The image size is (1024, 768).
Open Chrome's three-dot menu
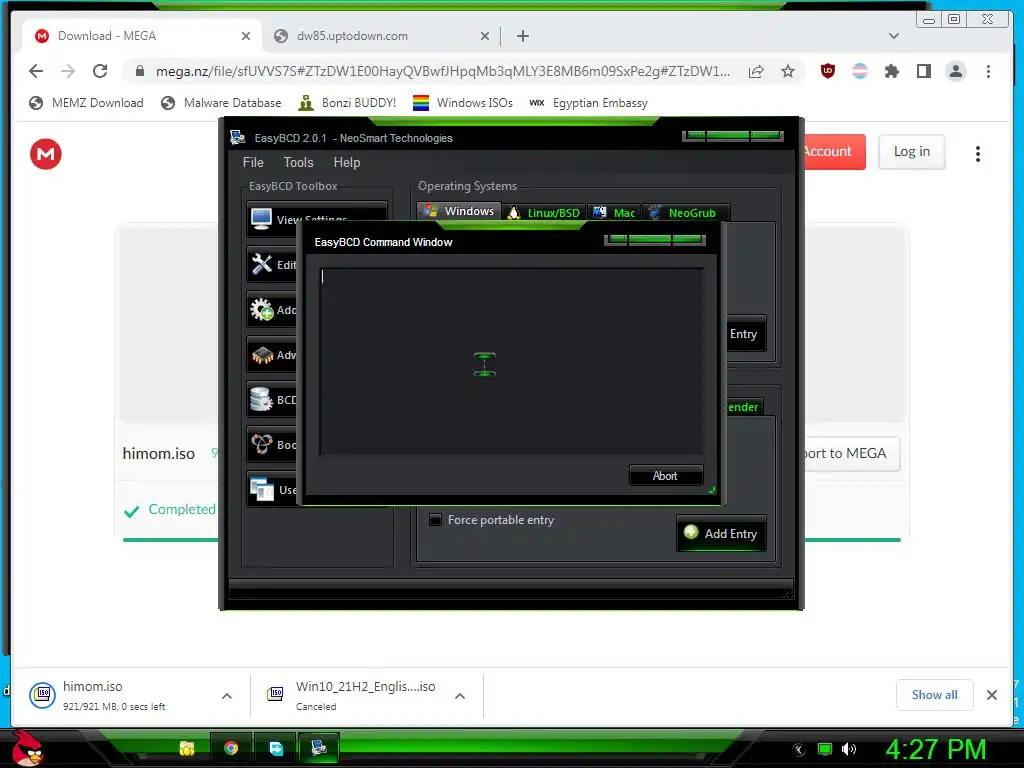988,71
